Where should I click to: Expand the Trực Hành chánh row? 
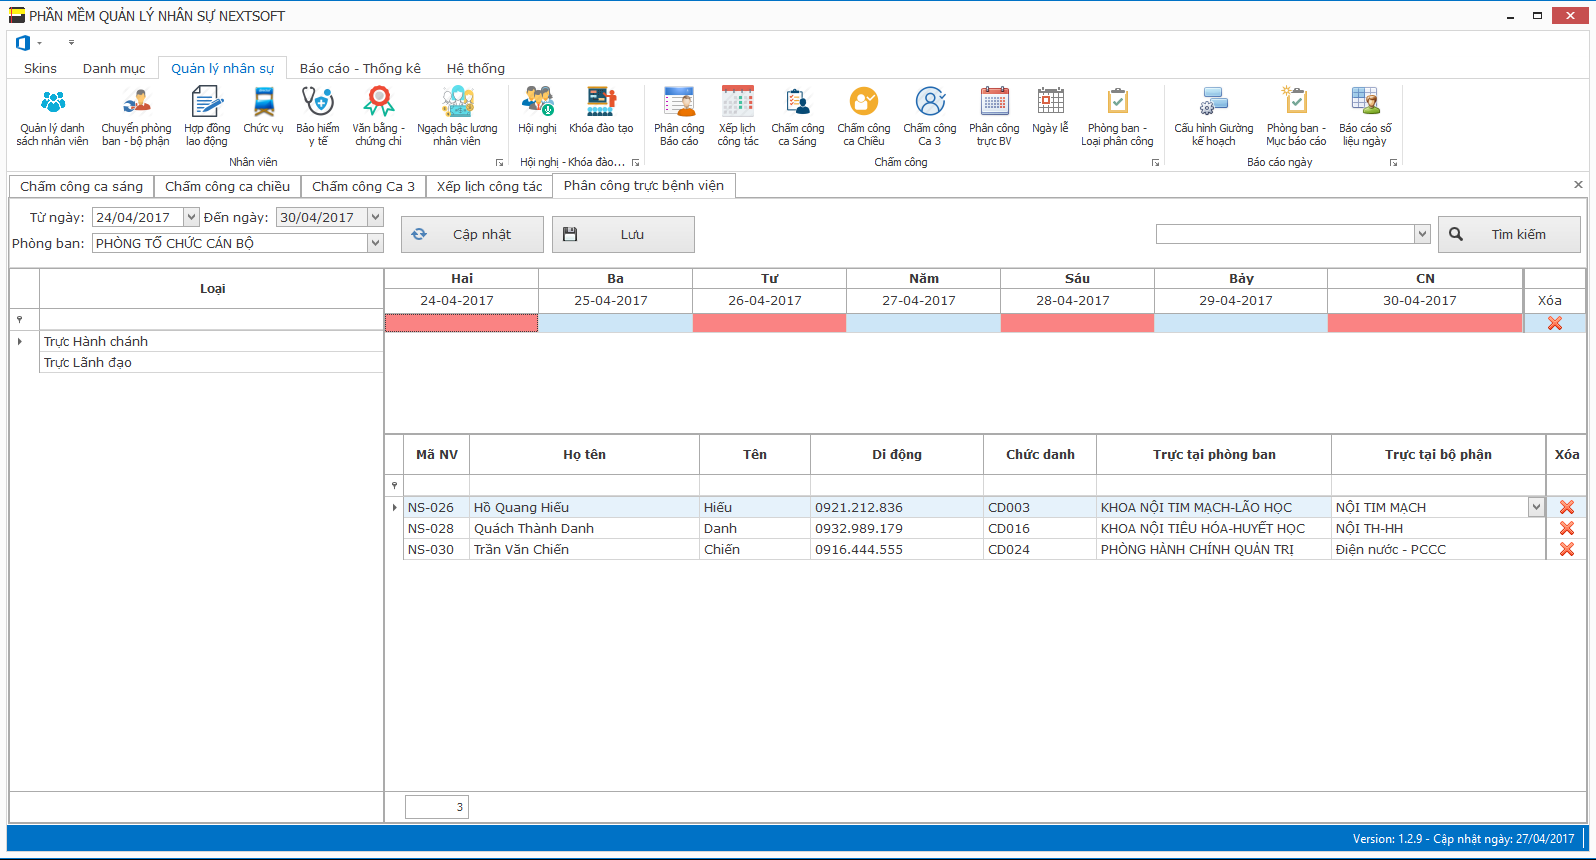tap(20, 341)
